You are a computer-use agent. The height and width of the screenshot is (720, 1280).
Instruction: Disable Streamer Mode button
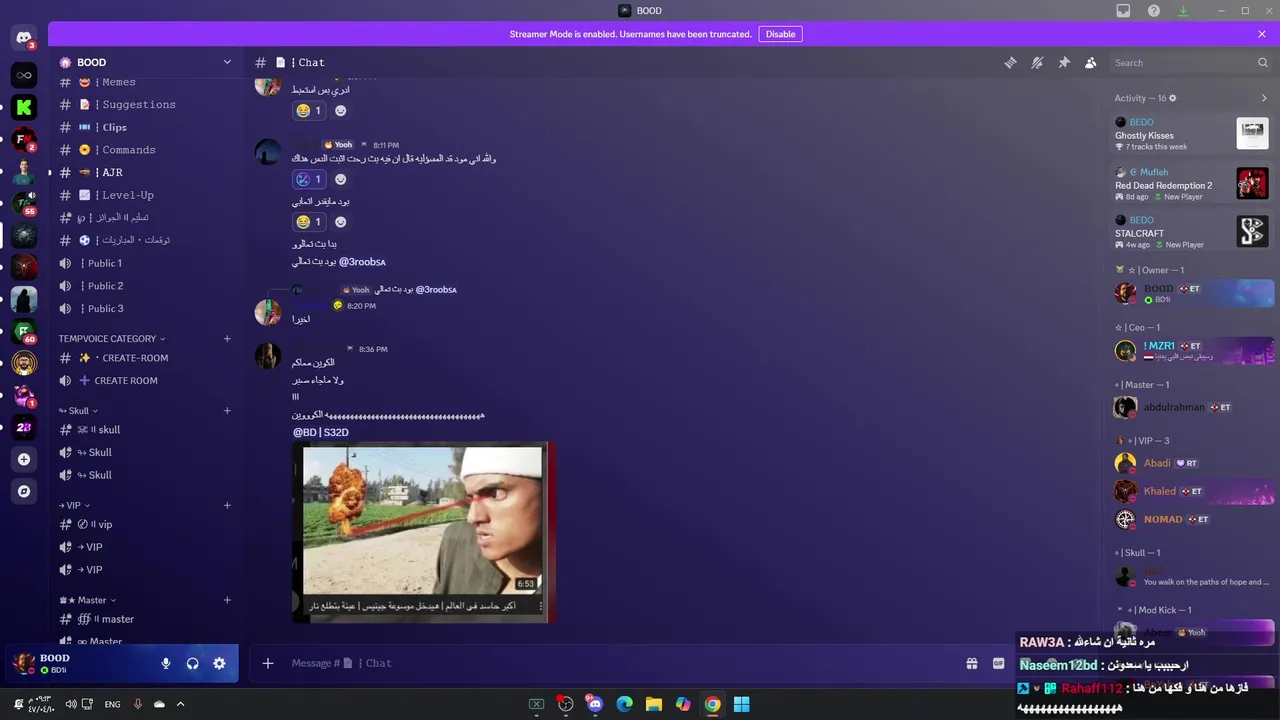[780, 34]
